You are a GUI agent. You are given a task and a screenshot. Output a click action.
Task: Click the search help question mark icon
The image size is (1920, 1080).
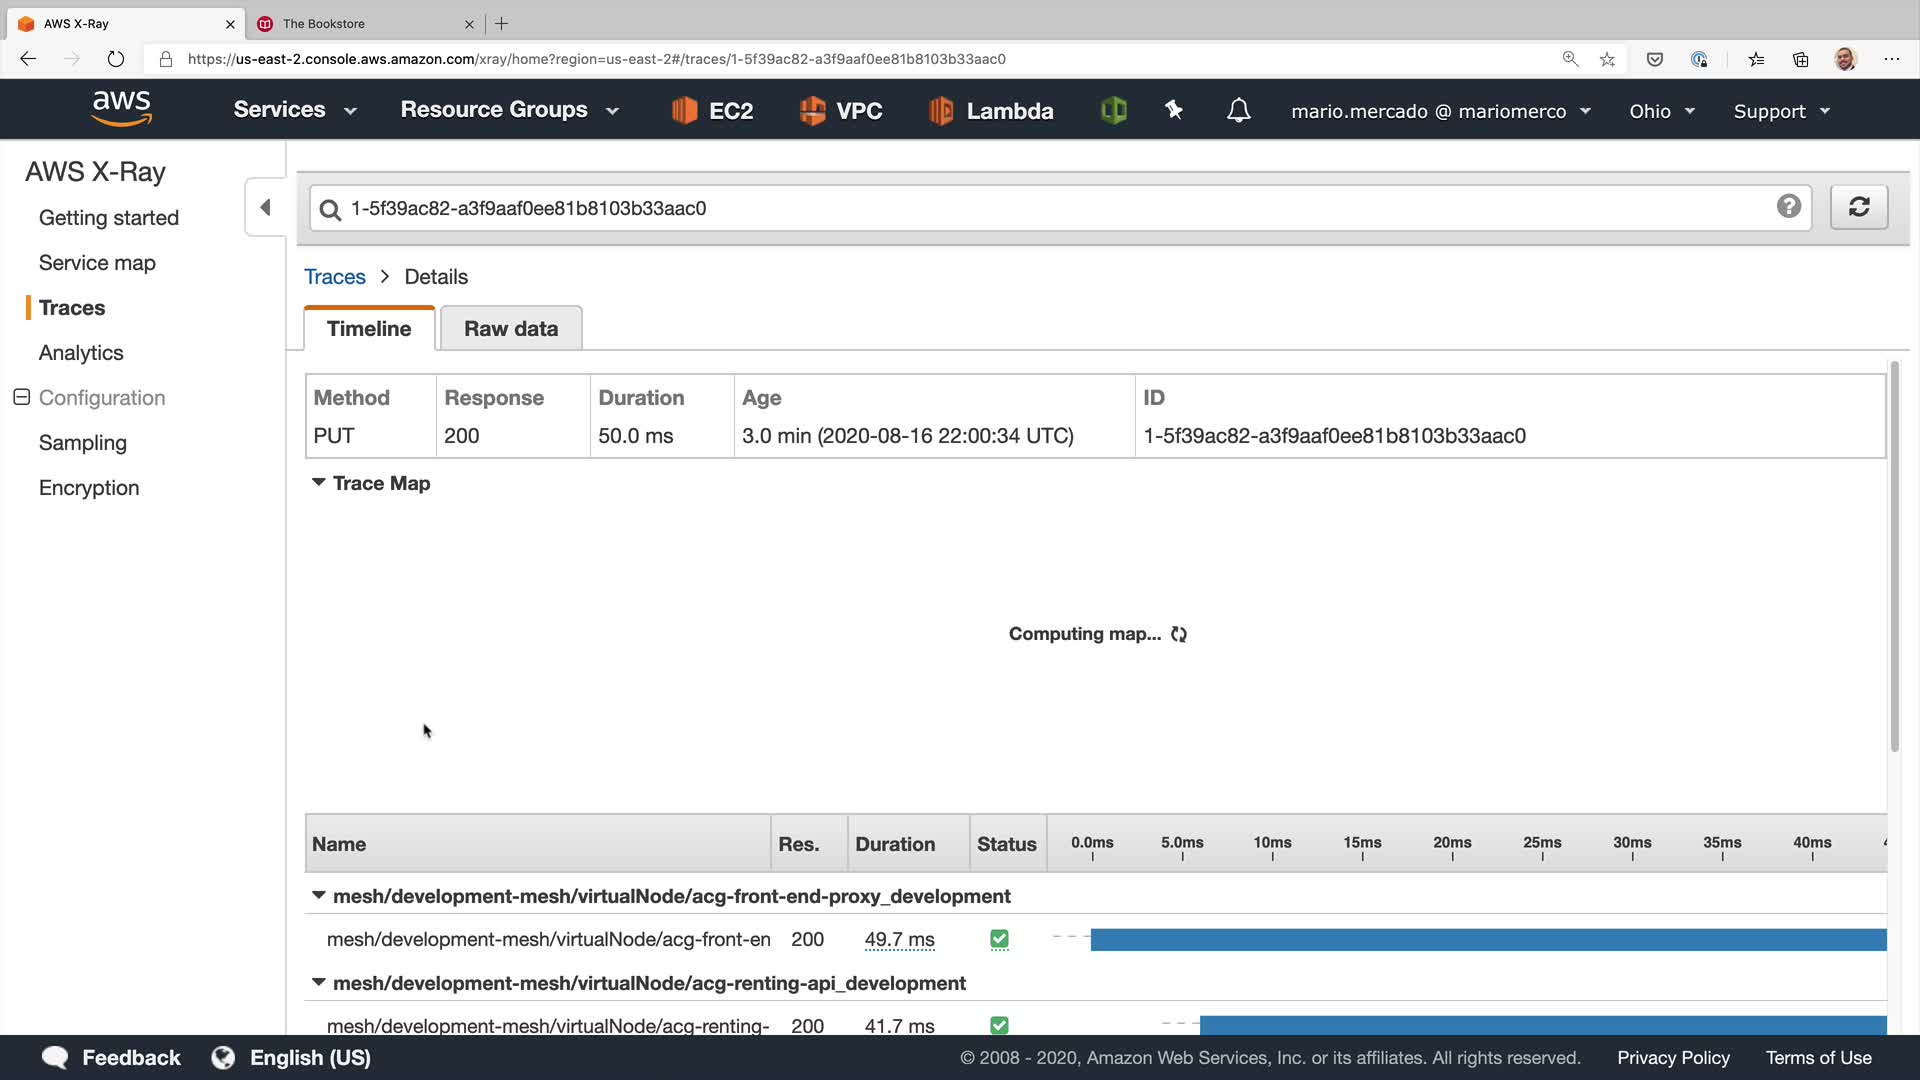click(1789, 206)
